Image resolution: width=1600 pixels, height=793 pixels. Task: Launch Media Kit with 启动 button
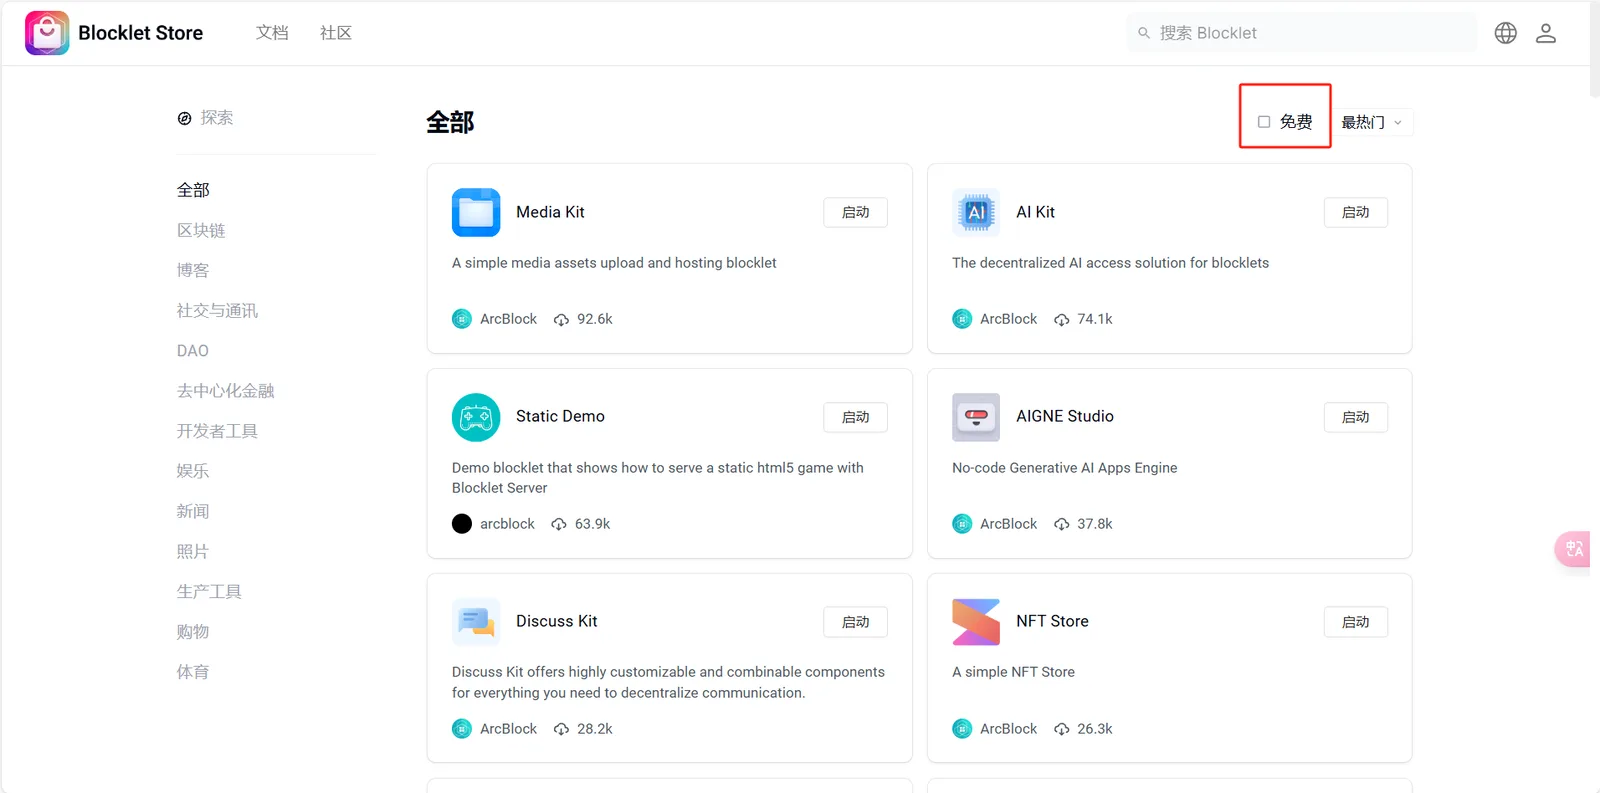[x=855, y=212]
